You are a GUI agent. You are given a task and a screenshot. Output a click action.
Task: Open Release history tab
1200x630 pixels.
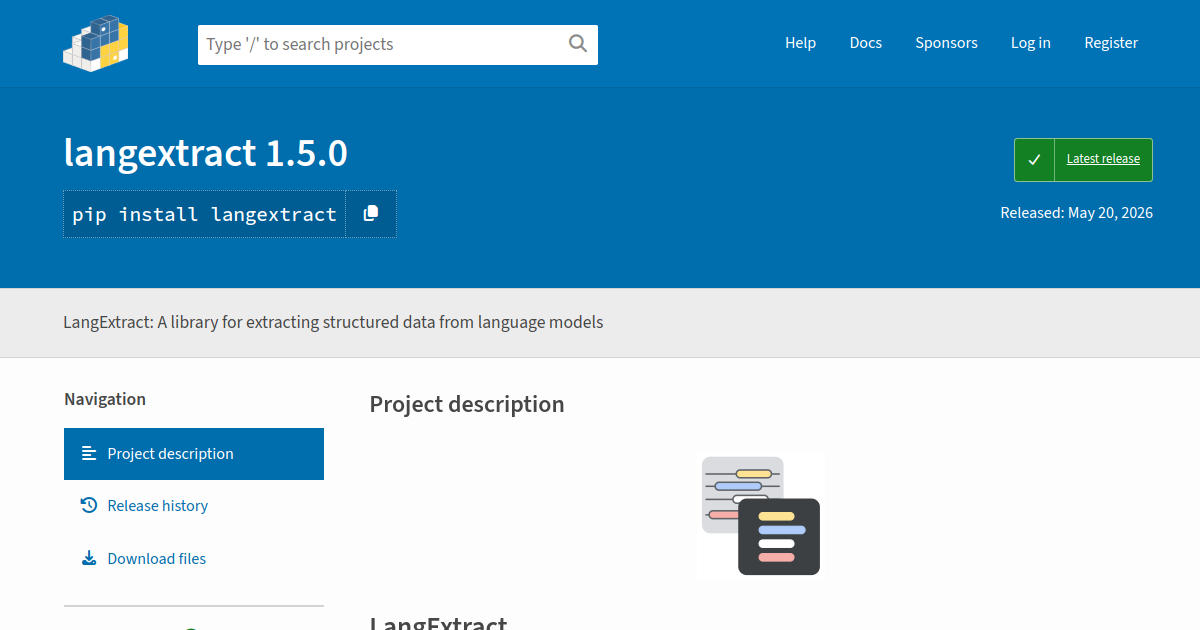[194, 506]
